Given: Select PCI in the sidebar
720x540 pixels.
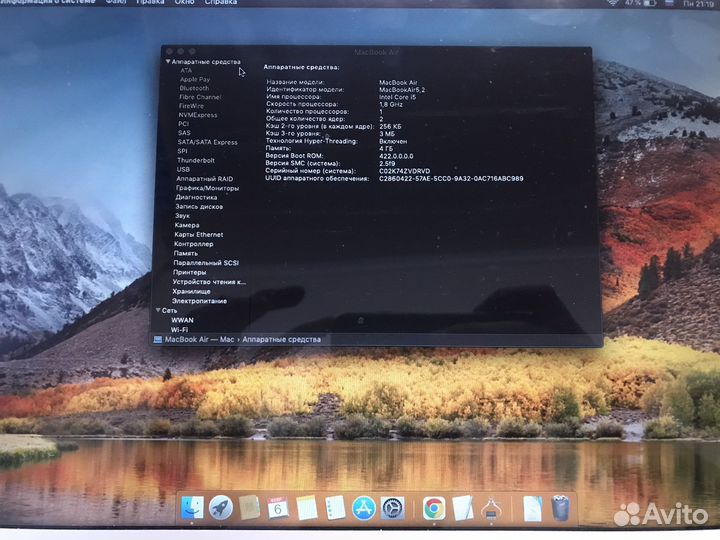Looking at the screenshot, I should [x=184, y=124].
